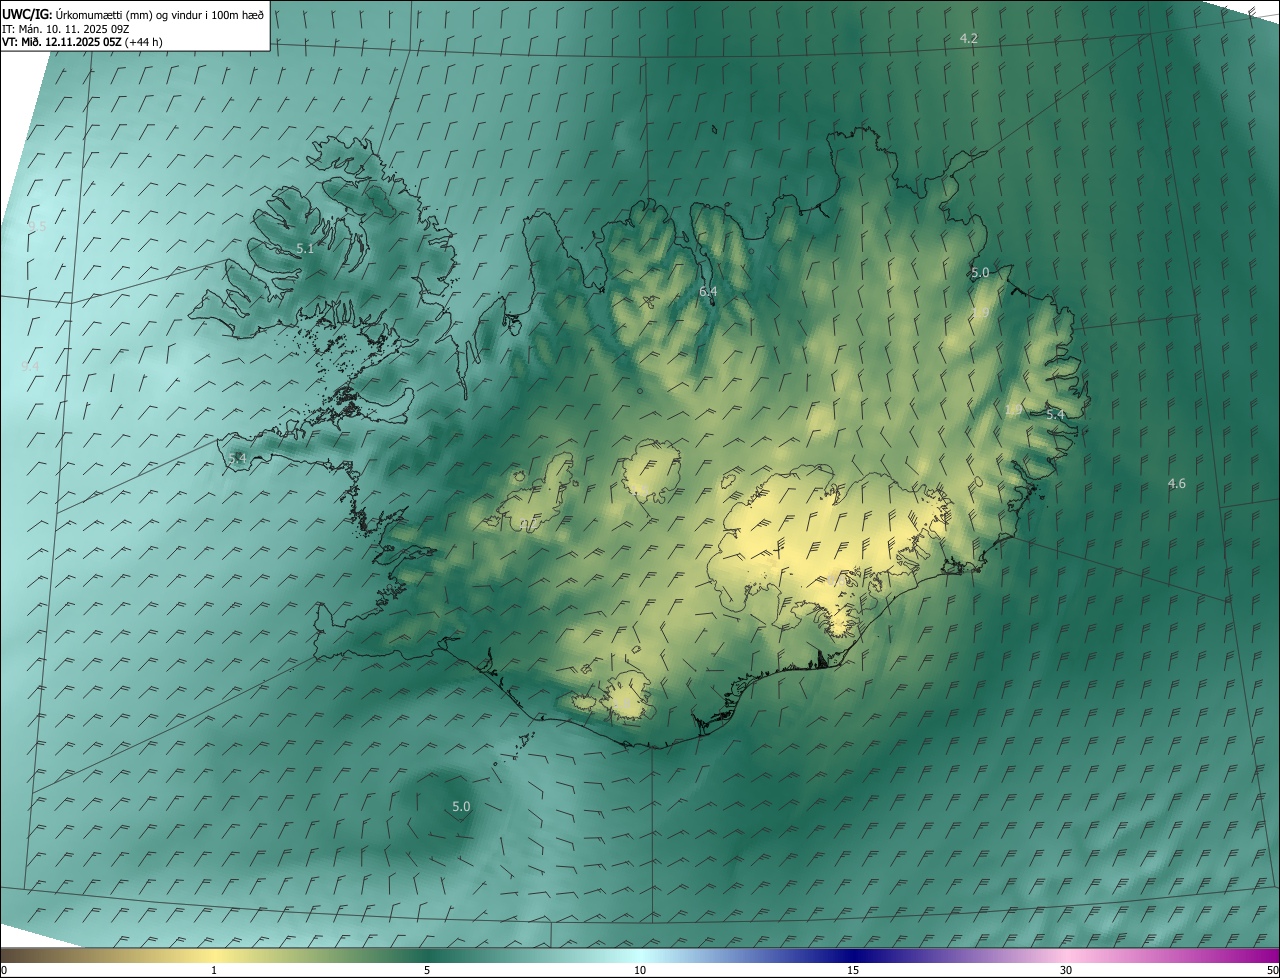Click the colour scale tick label "1"

214,970
